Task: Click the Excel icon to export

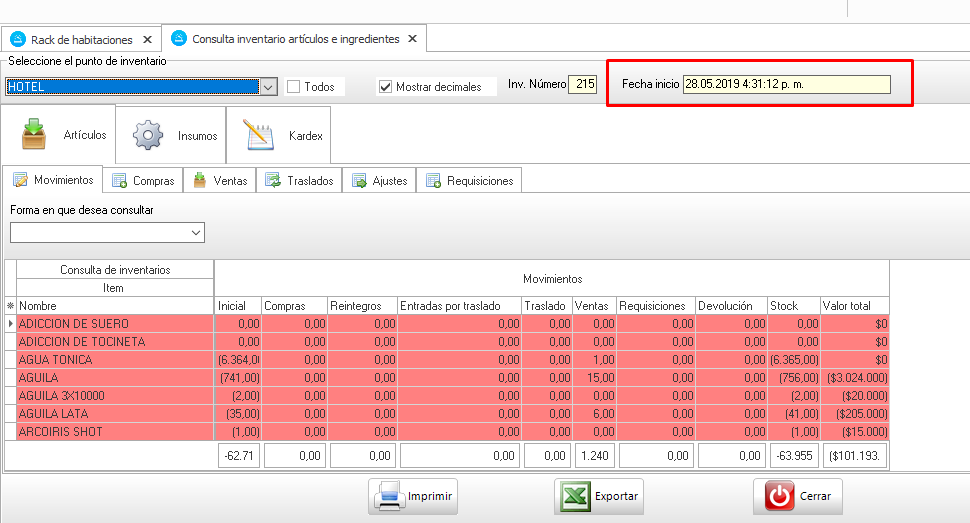Action: [x=575, y=495]
